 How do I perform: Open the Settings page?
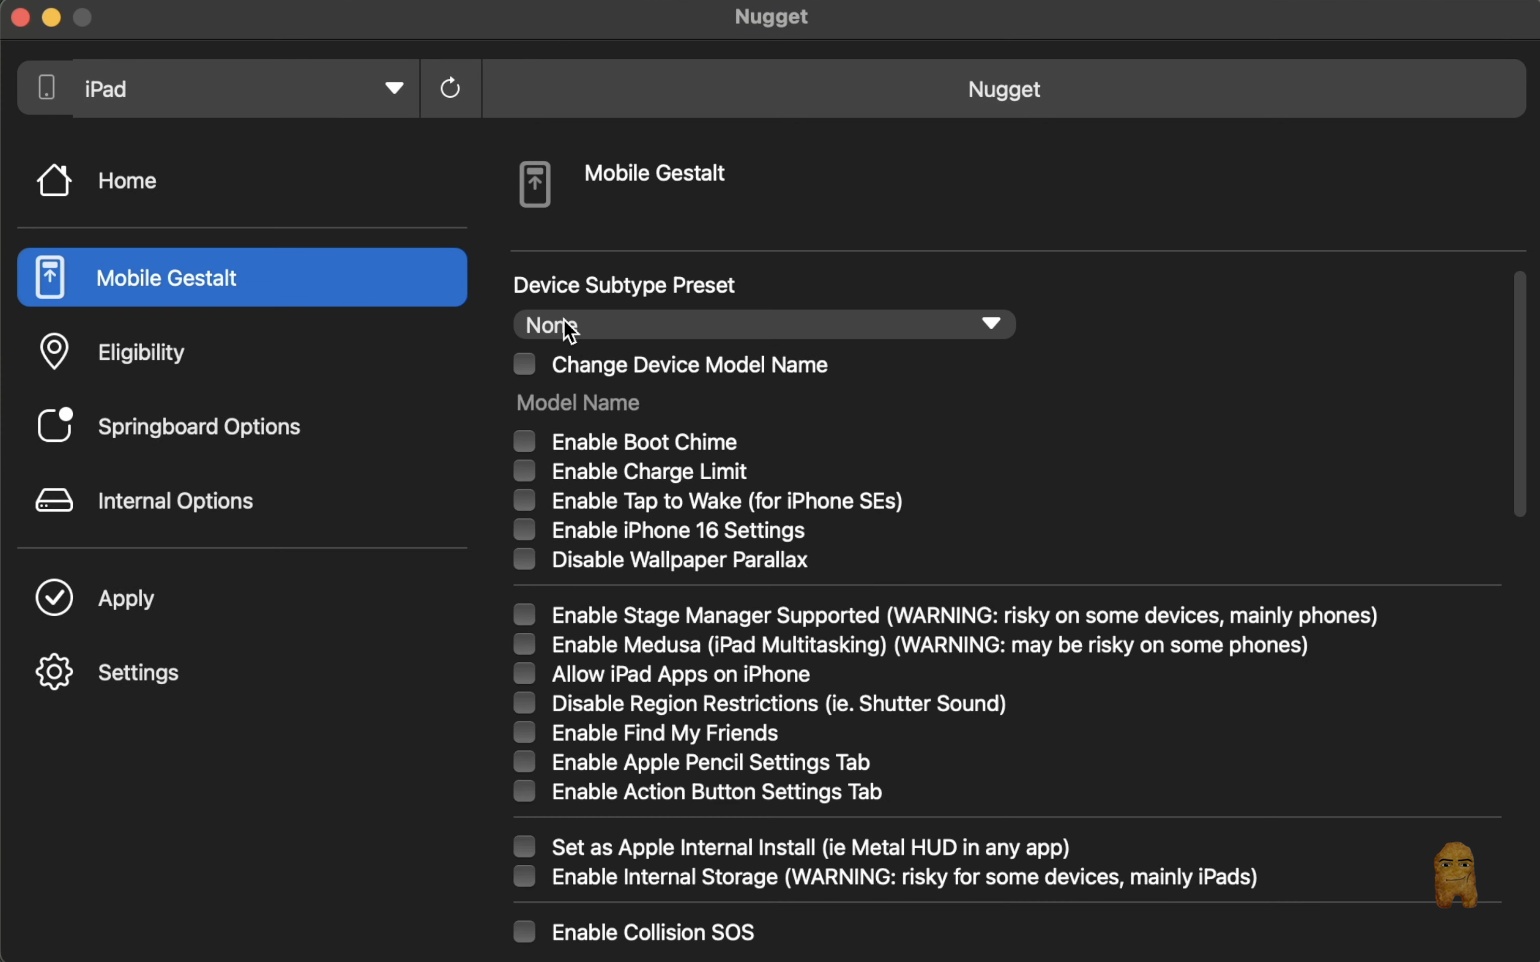tap(242, 672)
